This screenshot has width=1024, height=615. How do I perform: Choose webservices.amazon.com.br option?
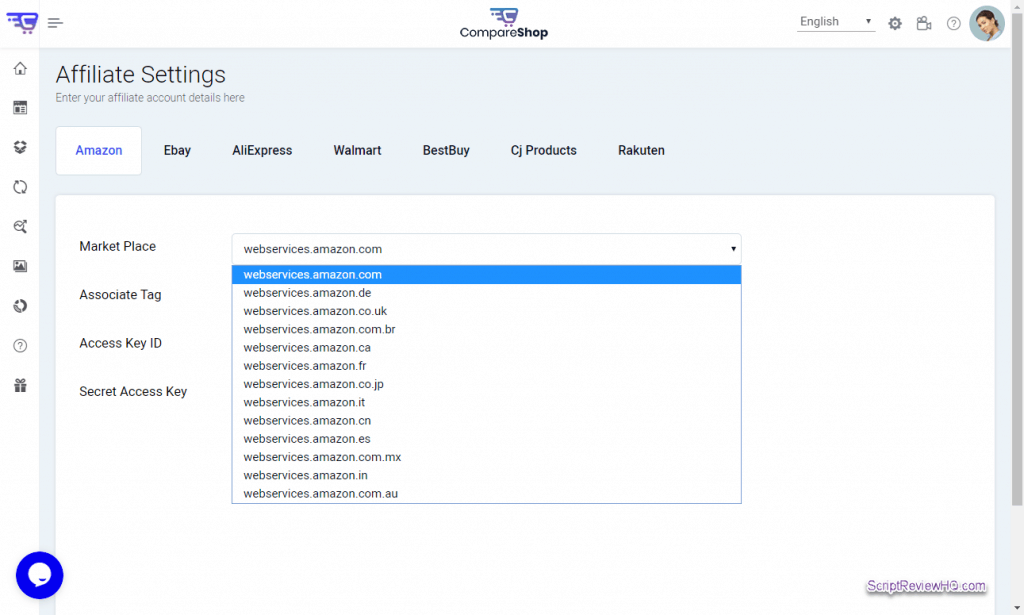[x=487, y=329]
